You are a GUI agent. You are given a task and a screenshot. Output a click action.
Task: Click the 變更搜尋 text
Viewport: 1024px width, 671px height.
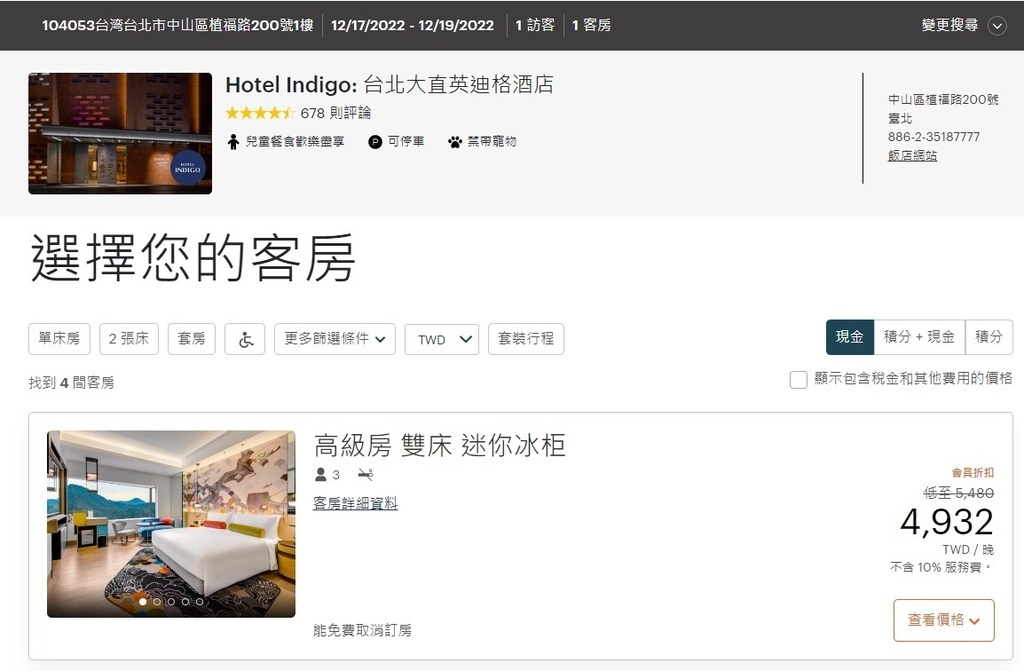[950, 25]
